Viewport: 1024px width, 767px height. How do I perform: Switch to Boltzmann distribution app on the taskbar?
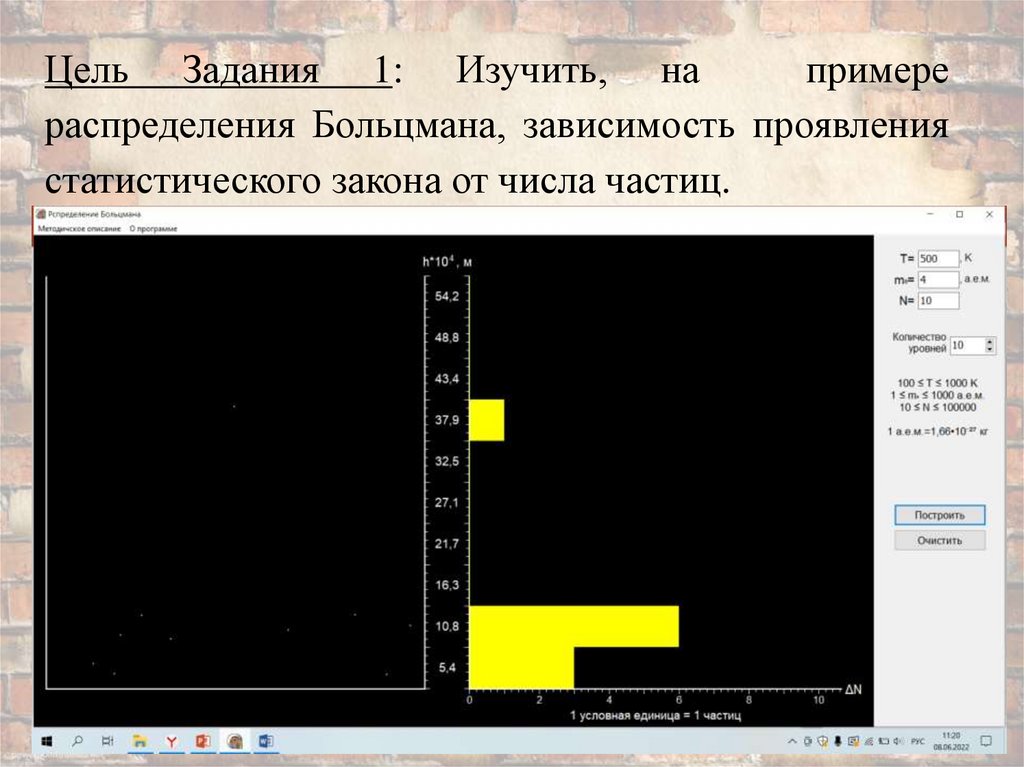pyautogui.click(x=235, y=741)
